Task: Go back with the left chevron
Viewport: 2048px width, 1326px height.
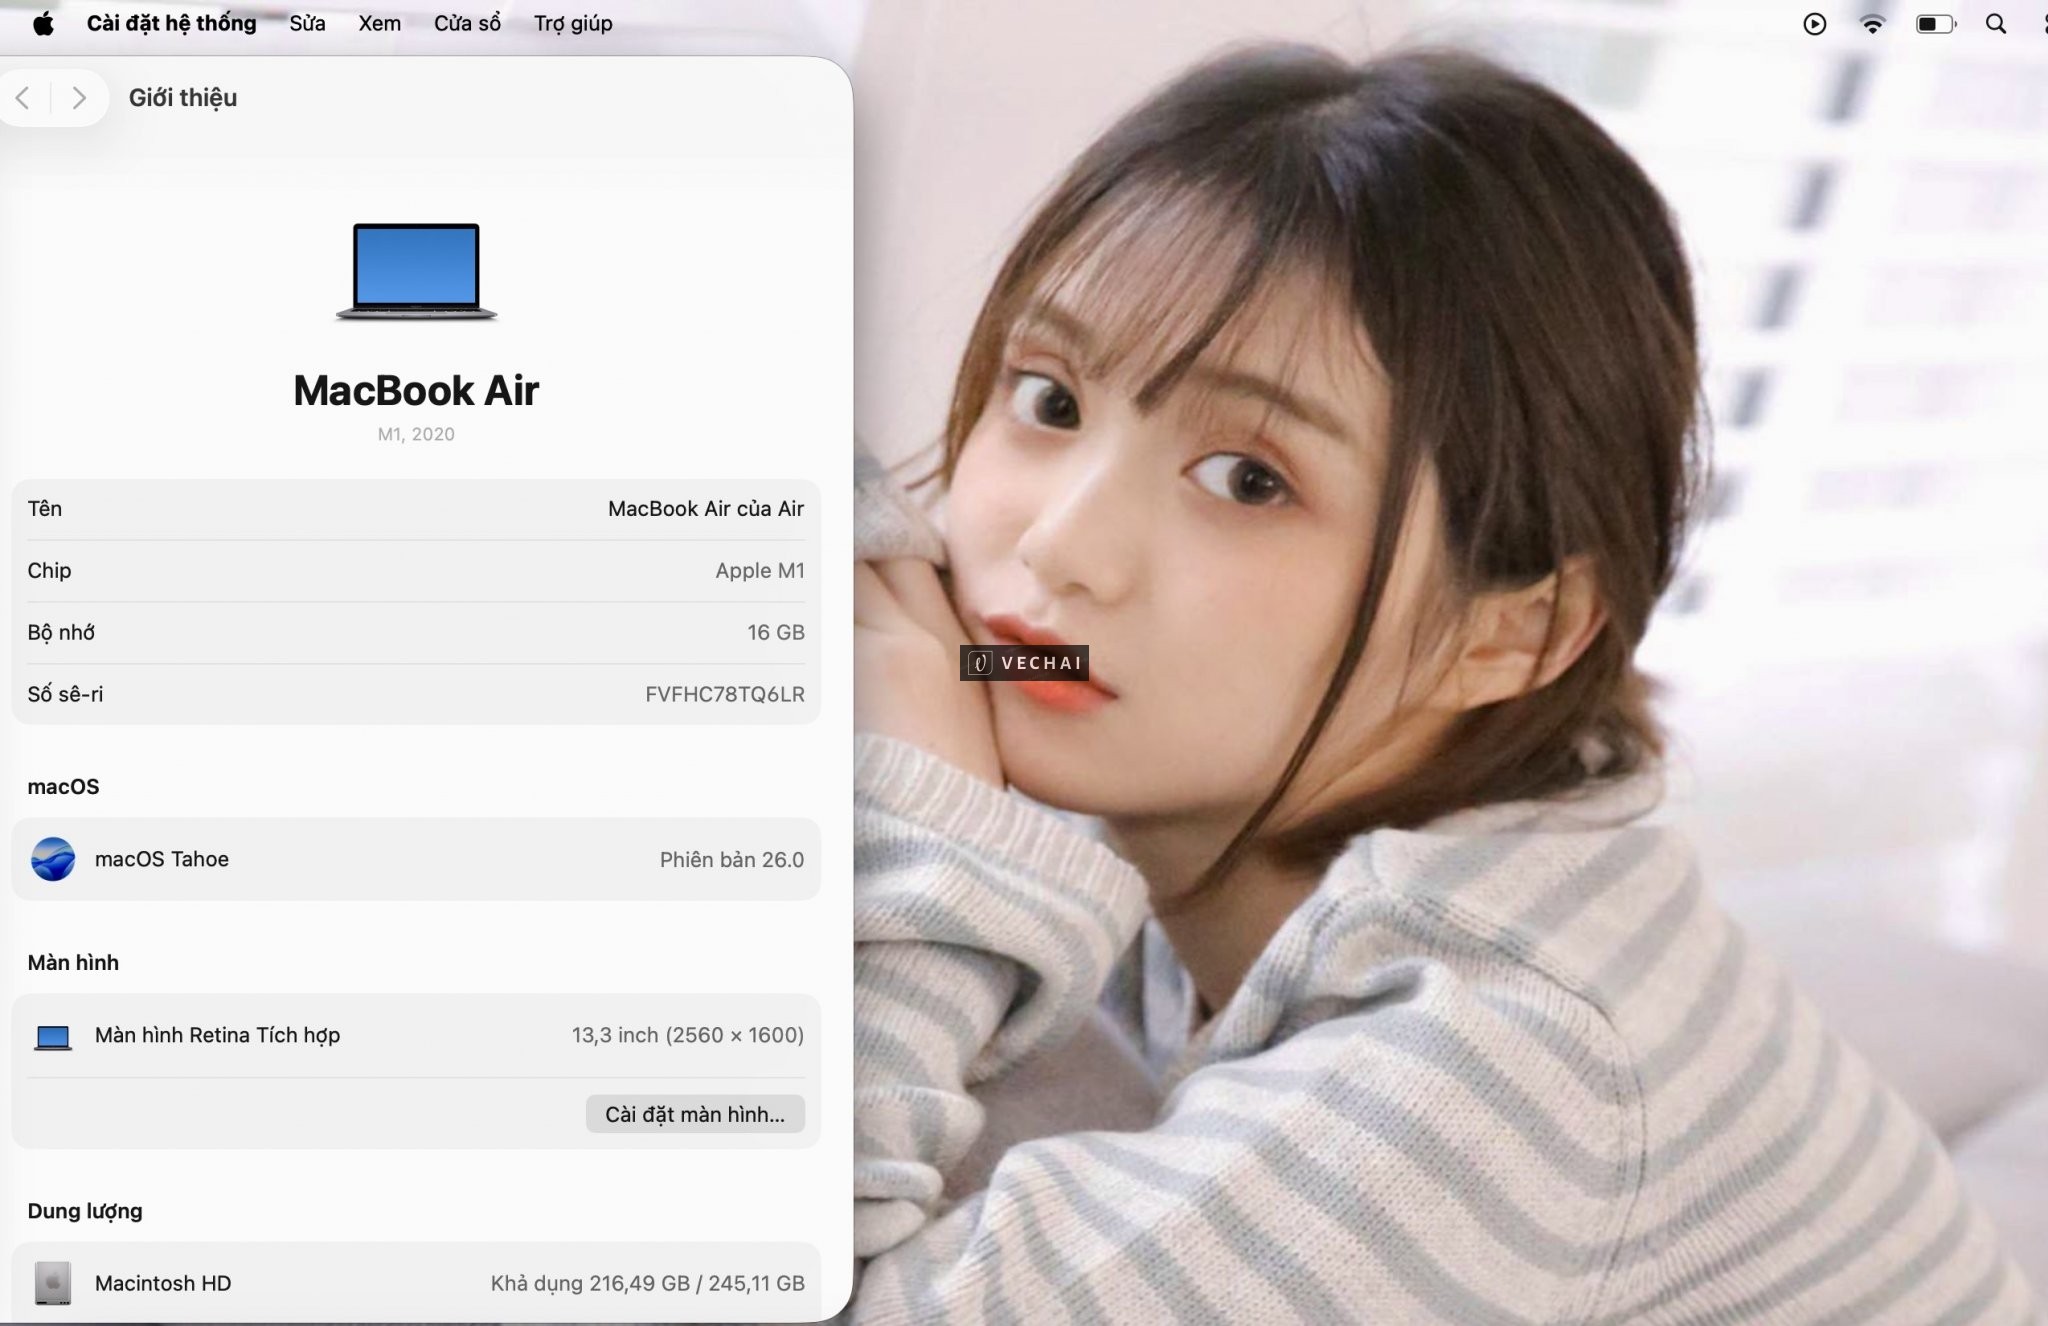Action: tap(23, 98)
